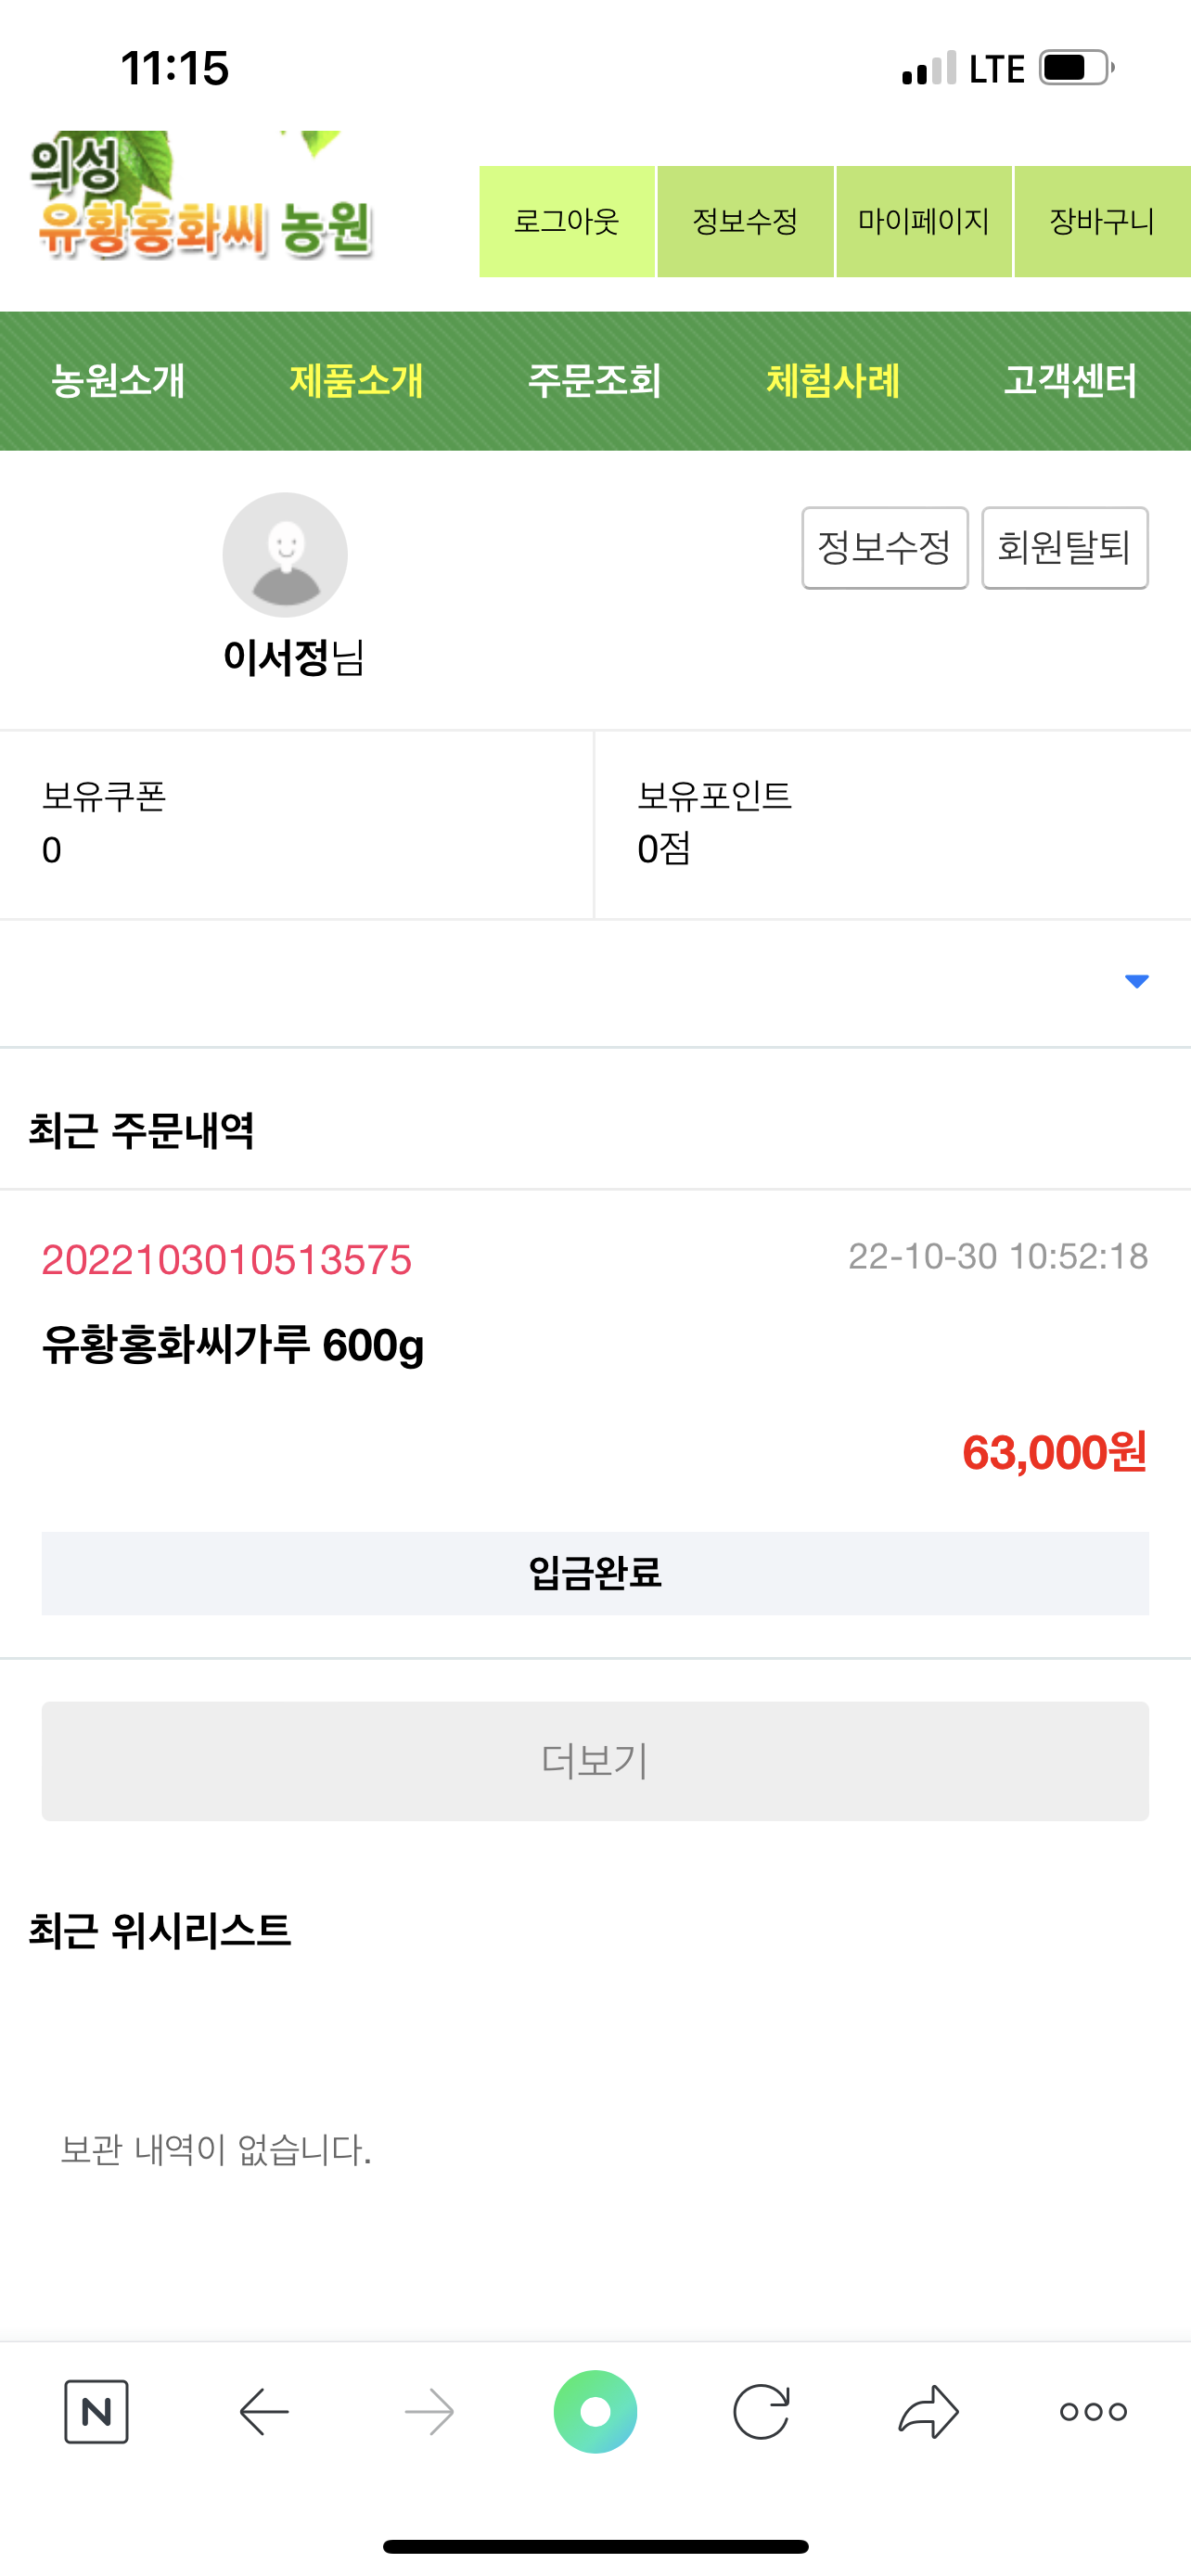The width and height of the screenshot is (1191, 2576).
Task: Open the three-dots more menu
Action: pyautogui.click(x=1093, y=2411)
